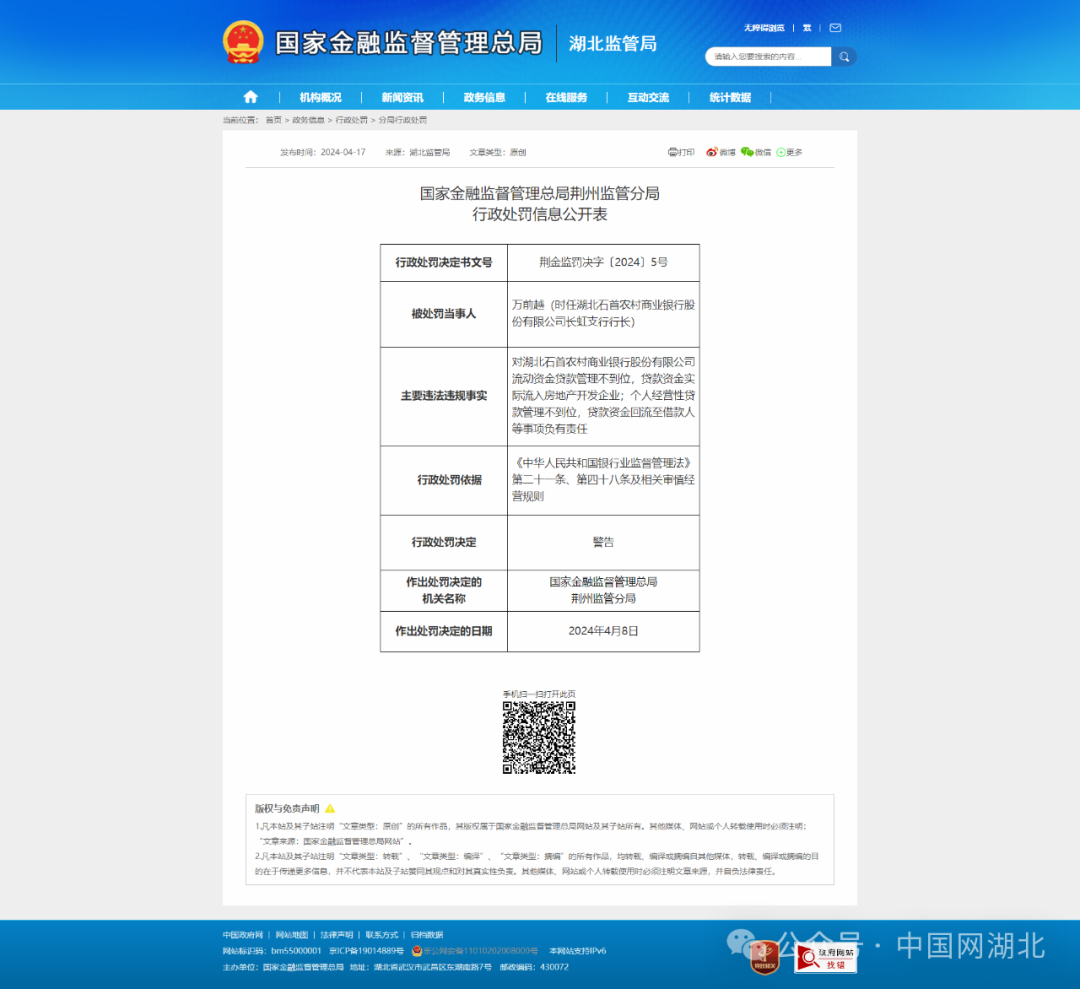
Task: Go to the home page via house icon
Action: click(x=251, y=96)
